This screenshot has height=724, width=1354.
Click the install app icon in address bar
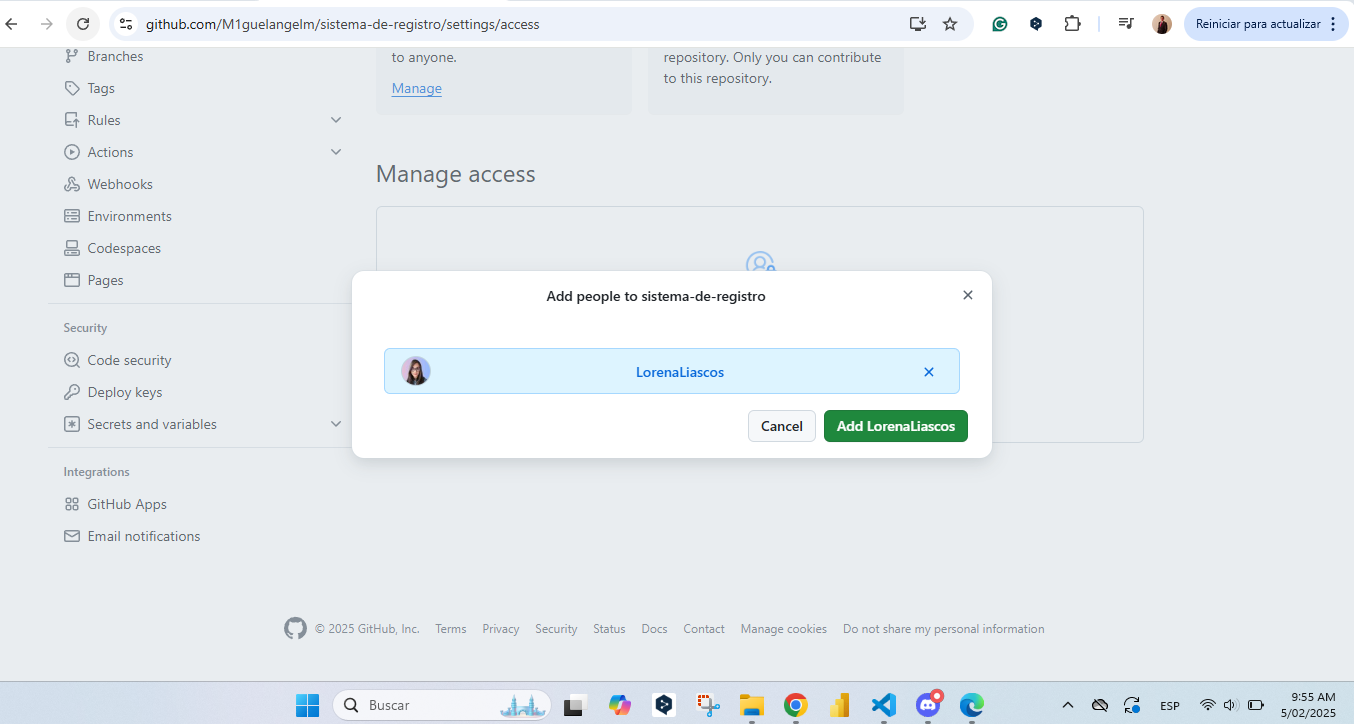pyautogui.click(x=917, y=24)
